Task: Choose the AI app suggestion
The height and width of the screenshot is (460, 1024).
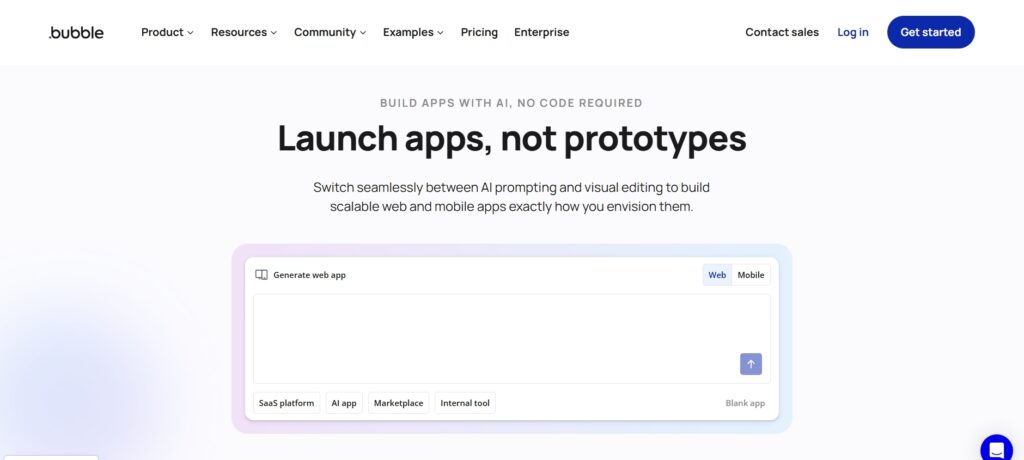Action: click(x=344, y=403)
